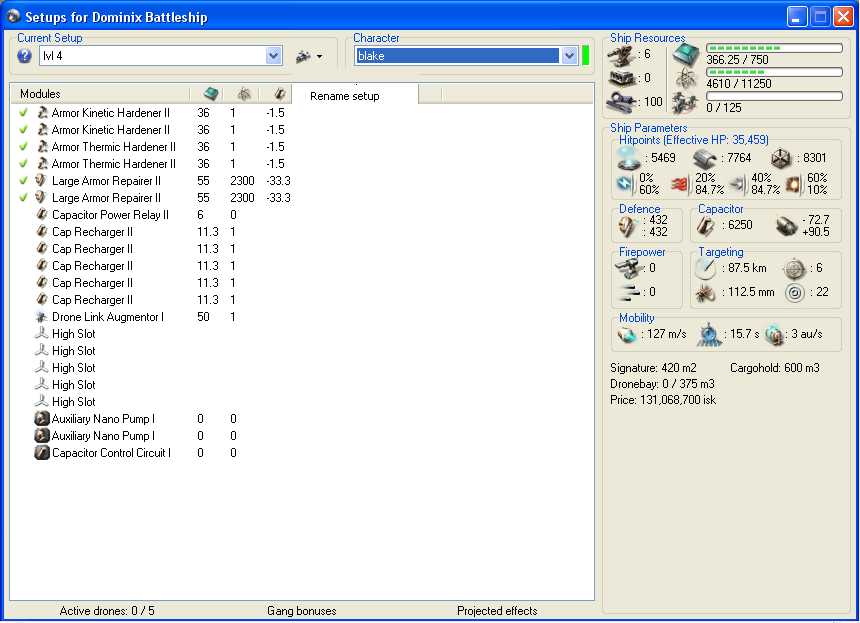Click the ship icon next to the setup dropdown
The width and height of the screenshot is (860, 623).
(303, 56)
